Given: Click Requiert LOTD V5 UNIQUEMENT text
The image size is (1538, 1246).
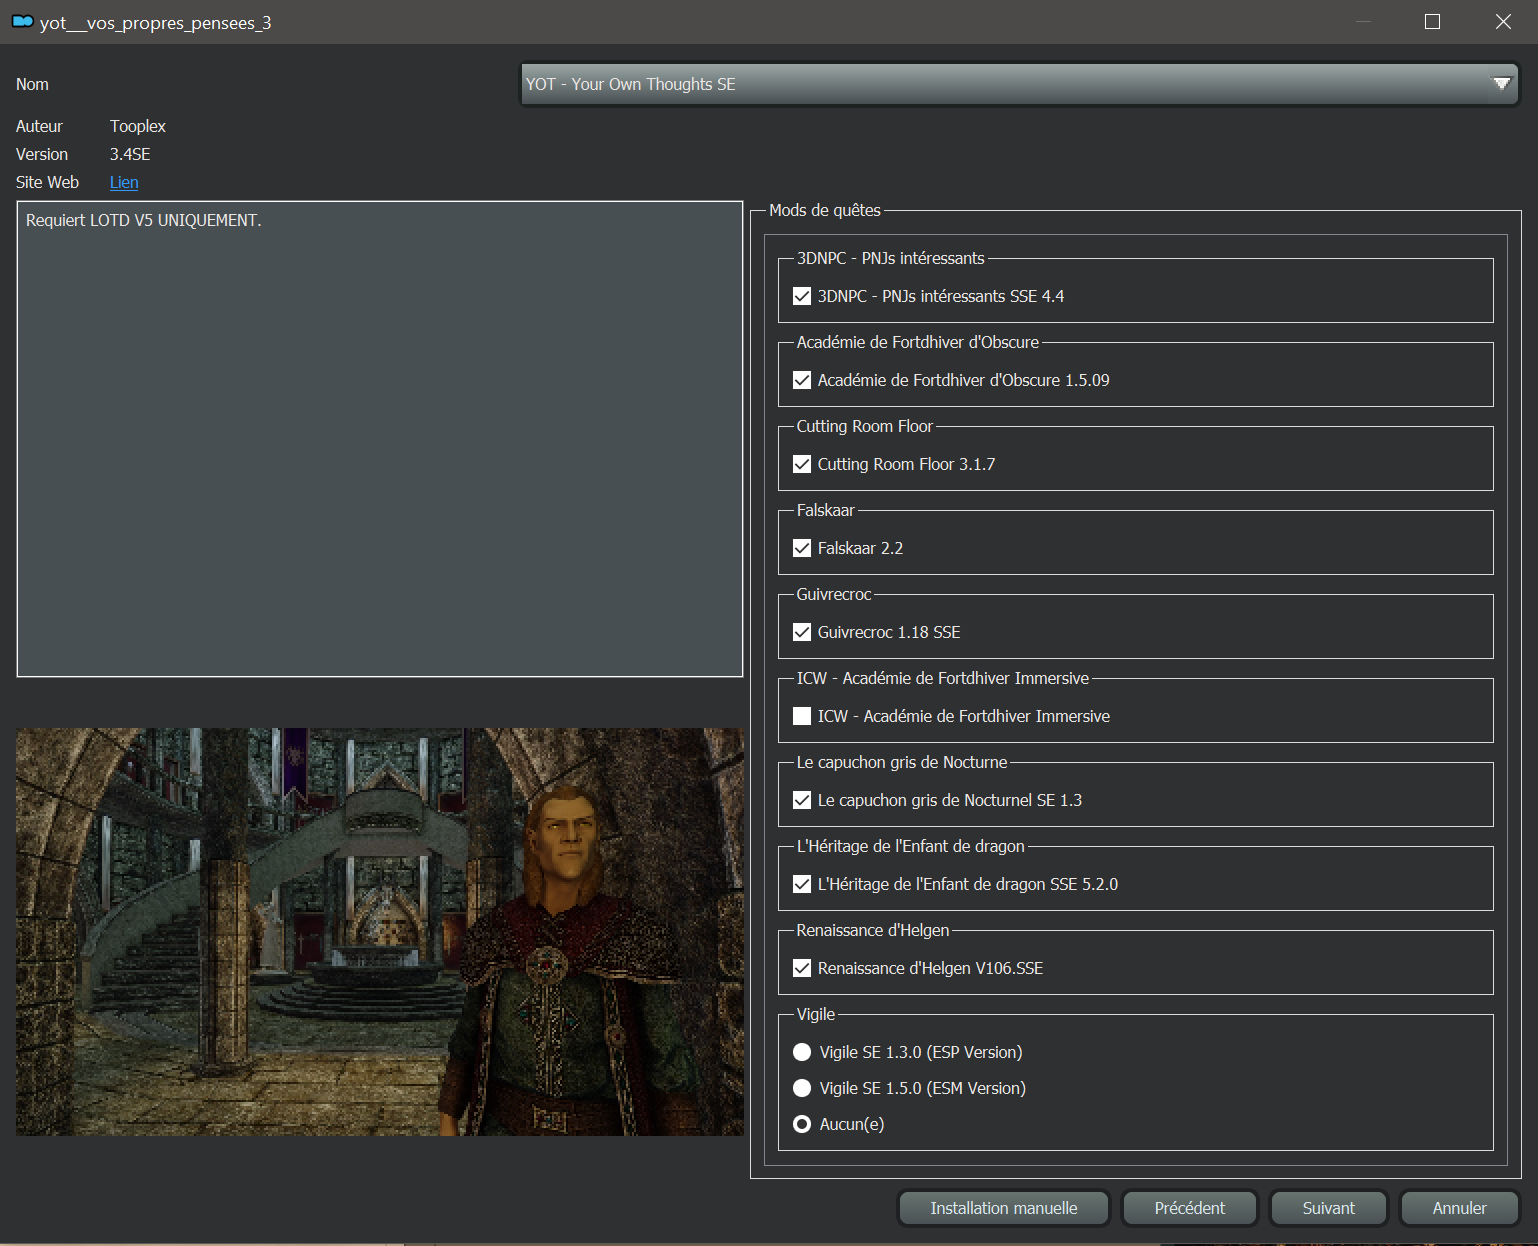Looking at the screenshot, I should coord(144,220).
